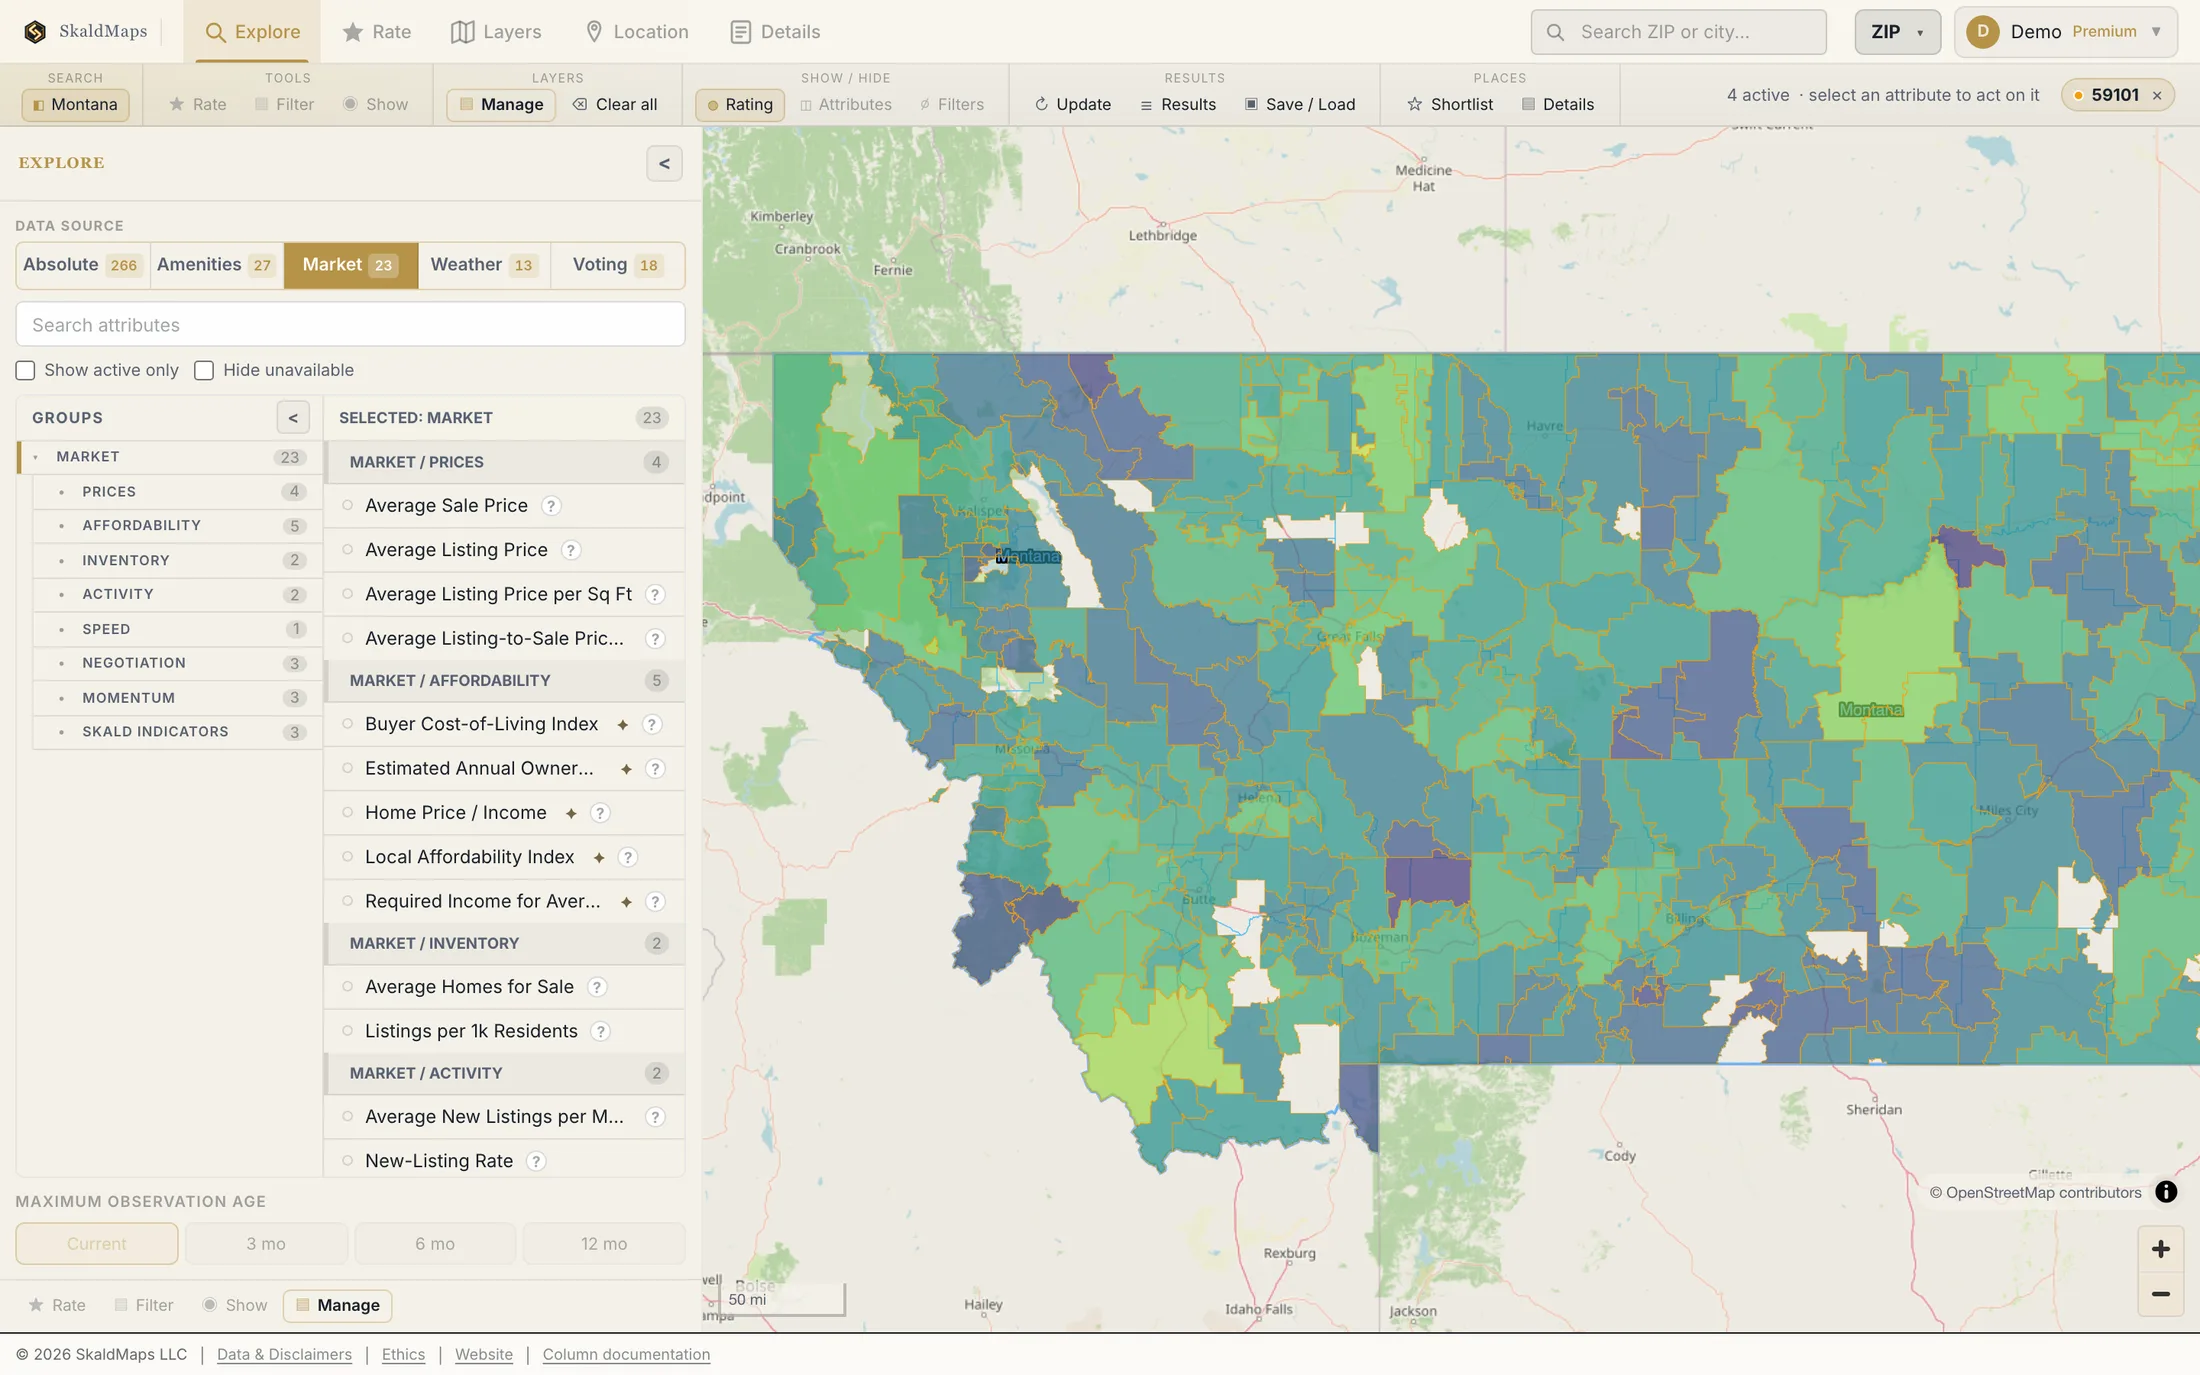
Task: Click the SkaldMaps logo icon
Action: [35, 31]
